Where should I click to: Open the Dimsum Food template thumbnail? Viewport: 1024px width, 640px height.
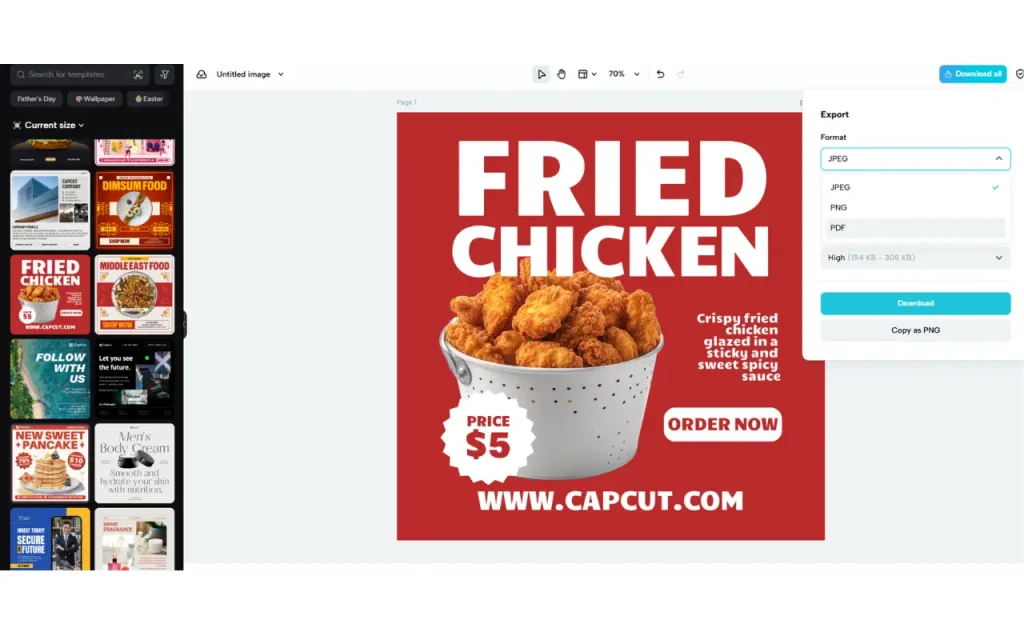(135, 210)
